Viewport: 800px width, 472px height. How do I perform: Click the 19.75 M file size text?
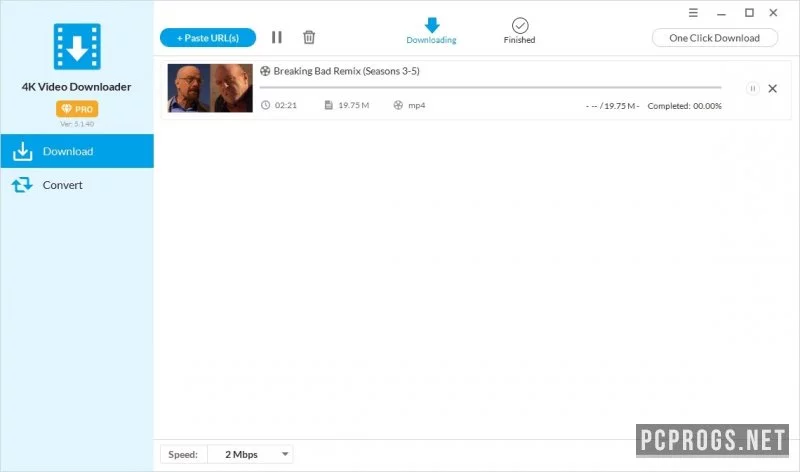click(x=354, y=105)
